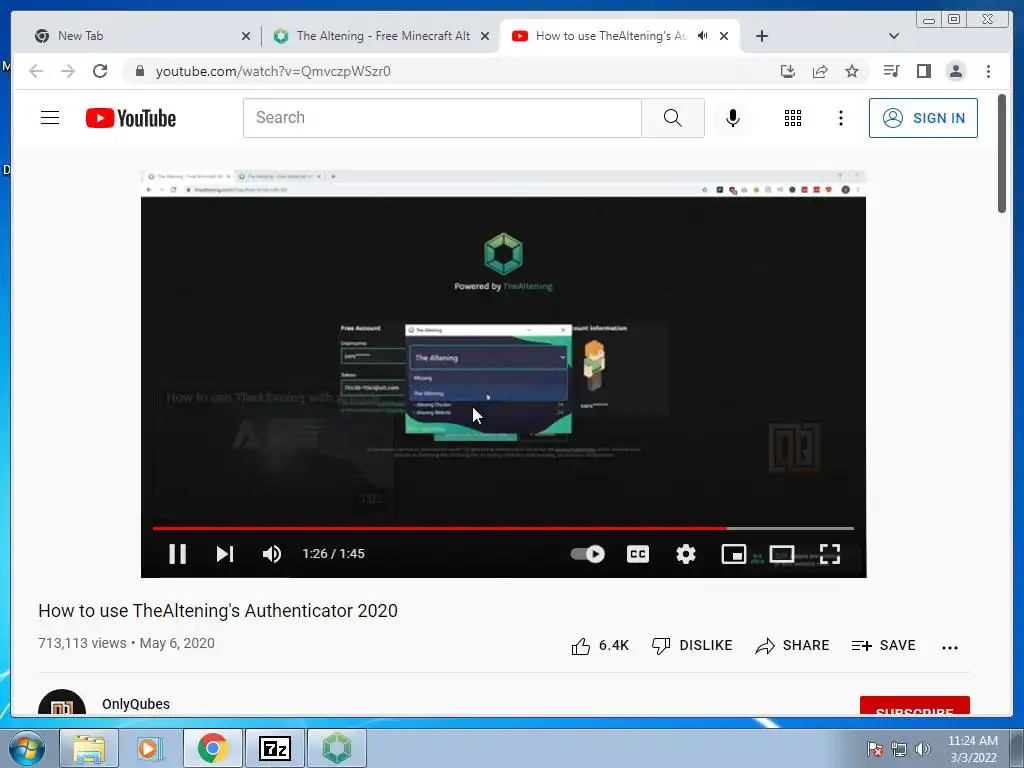SAVE the video to a playlist
This screenshot has width=1024, height=768.
(x=884, y=645)
